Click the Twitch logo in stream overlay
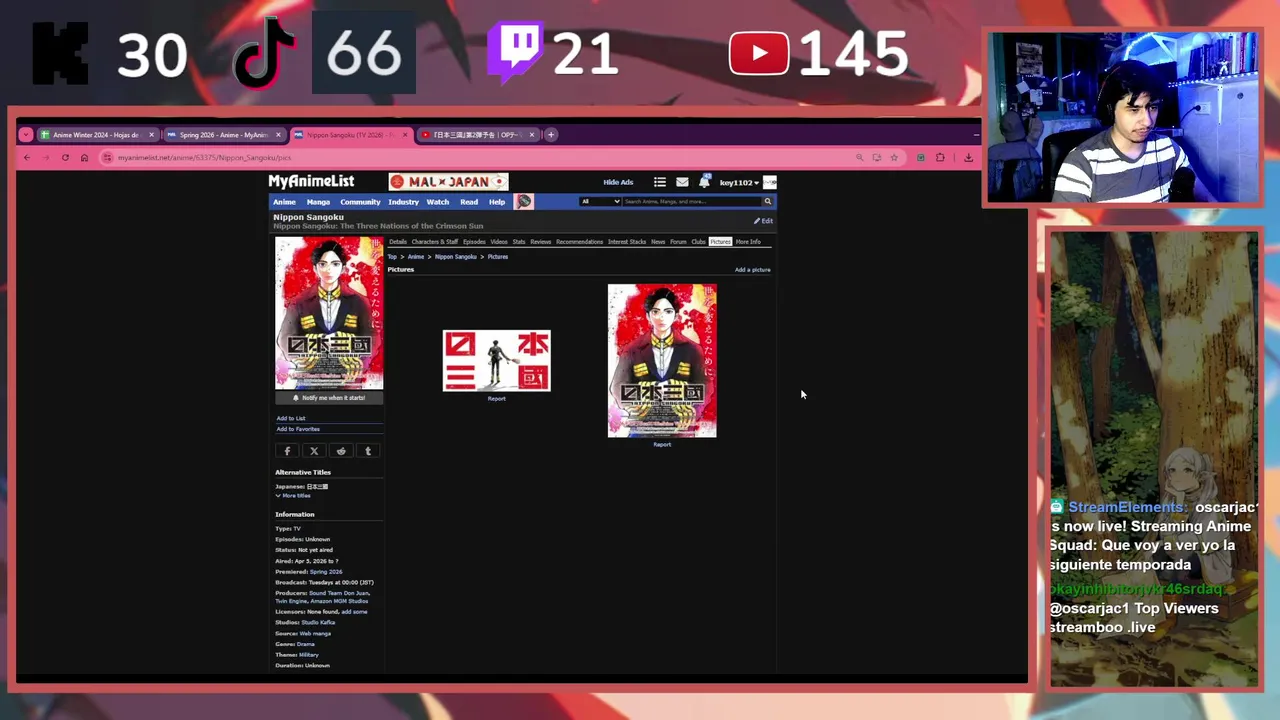The width and height of the screenshot is (1280, 720). (x=515, y=53)
